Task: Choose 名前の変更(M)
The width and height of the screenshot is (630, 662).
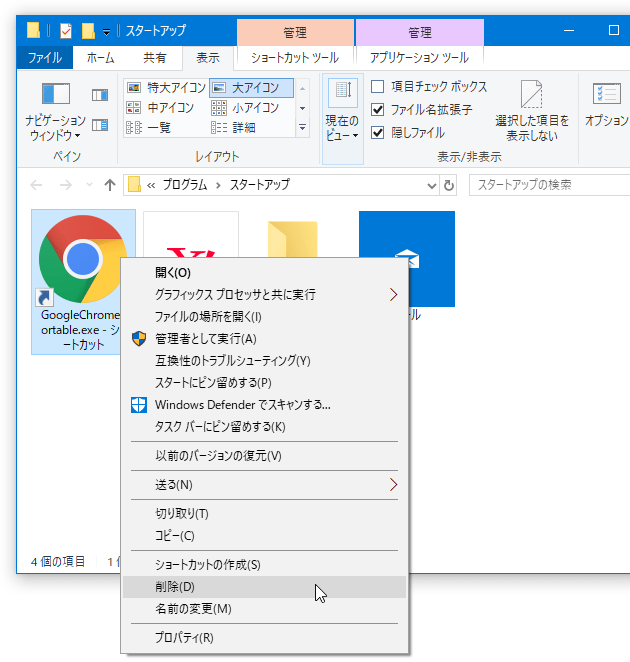Action: pyautogui.click(x=265, y=609)
